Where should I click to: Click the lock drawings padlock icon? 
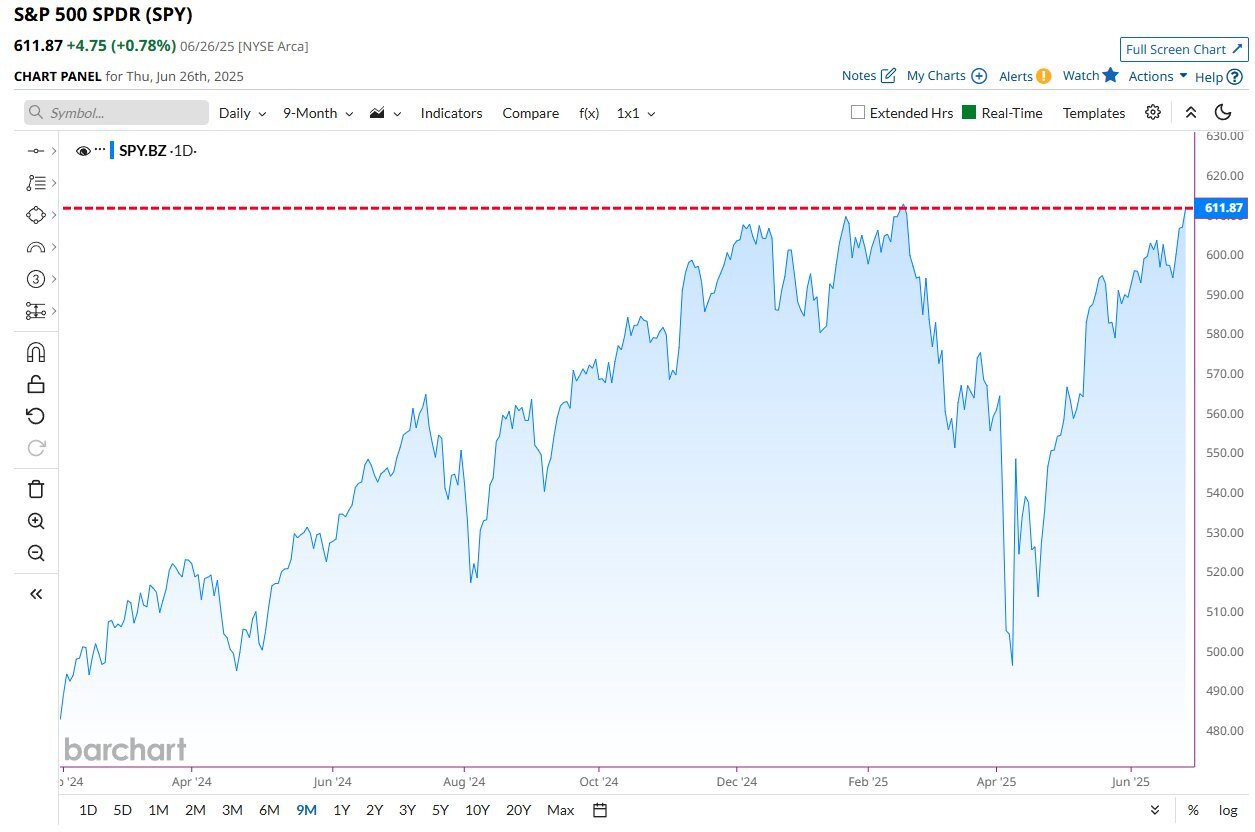point(36,384)
